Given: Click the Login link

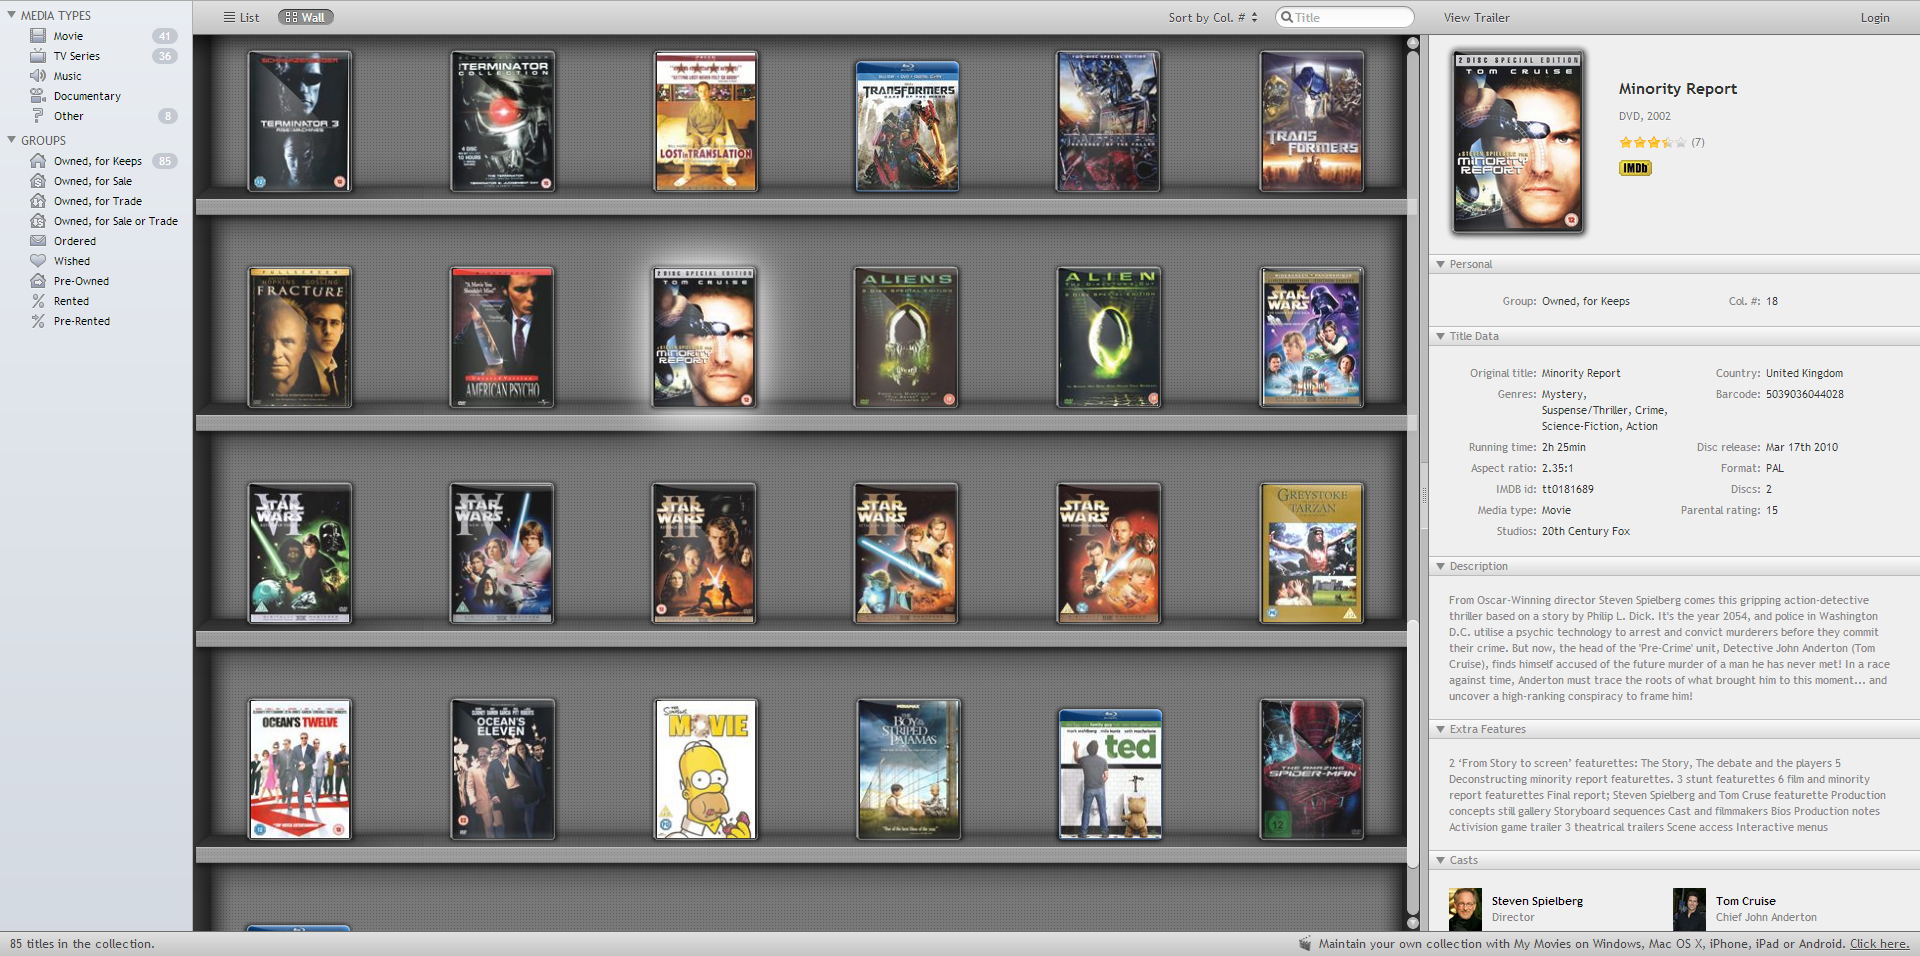Looking at the screenshot, I should click(1875, 17).
